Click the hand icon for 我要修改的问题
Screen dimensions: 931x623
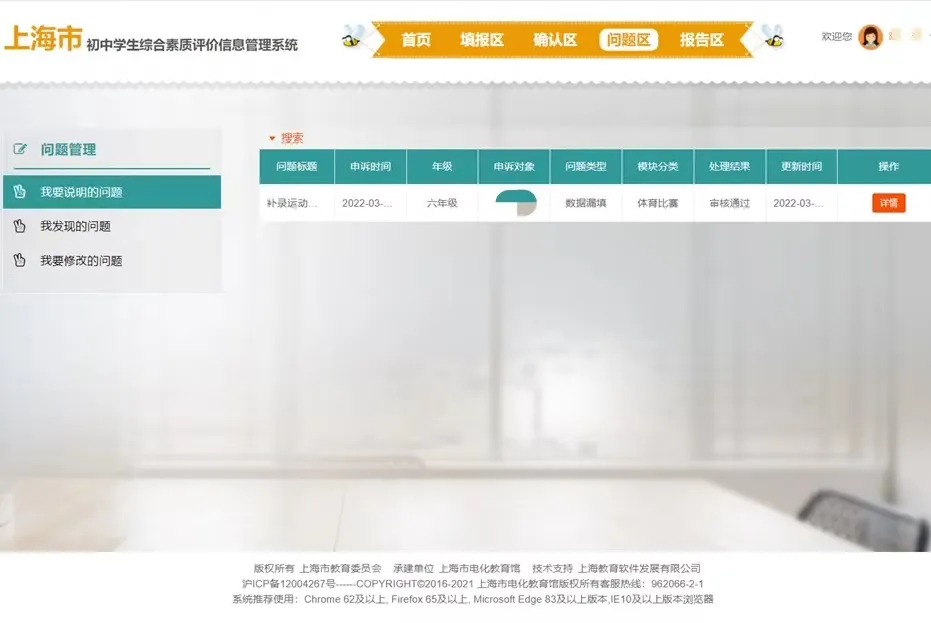(x=18, y=260)
